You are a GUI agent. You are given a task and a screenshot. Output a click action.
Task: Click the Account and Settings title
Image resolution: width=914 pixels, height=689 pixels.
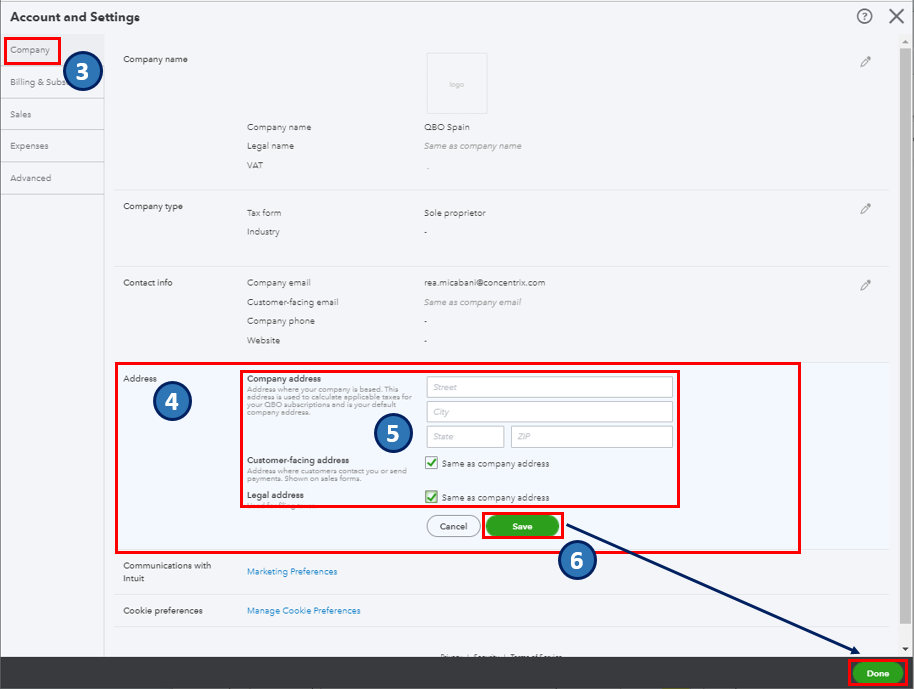(x=75, y=17)
